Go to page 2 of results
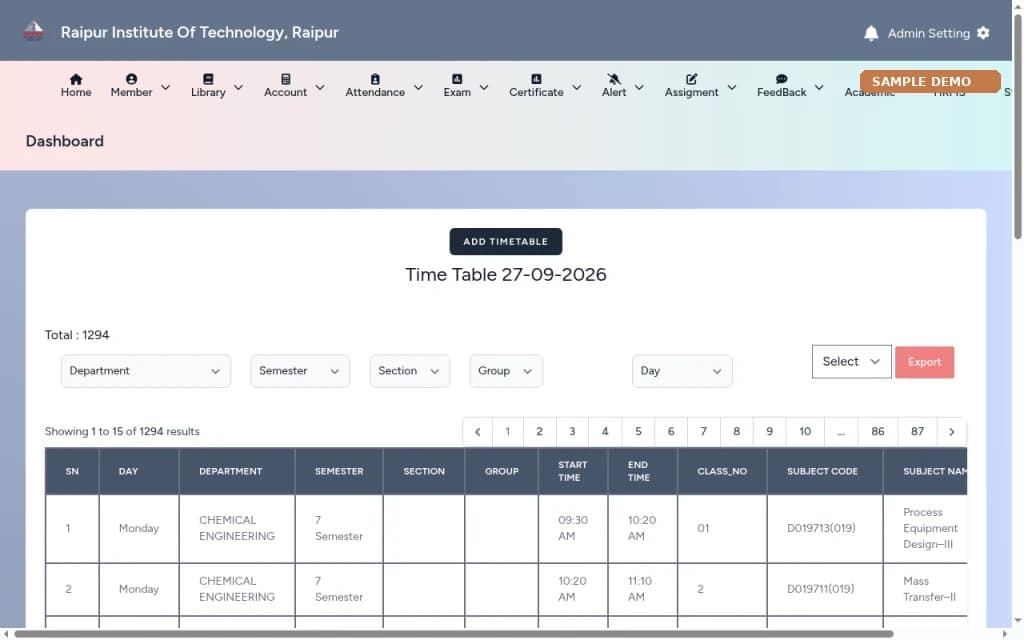The height and width of the screenshot is (640, 1024). [539, 432]
